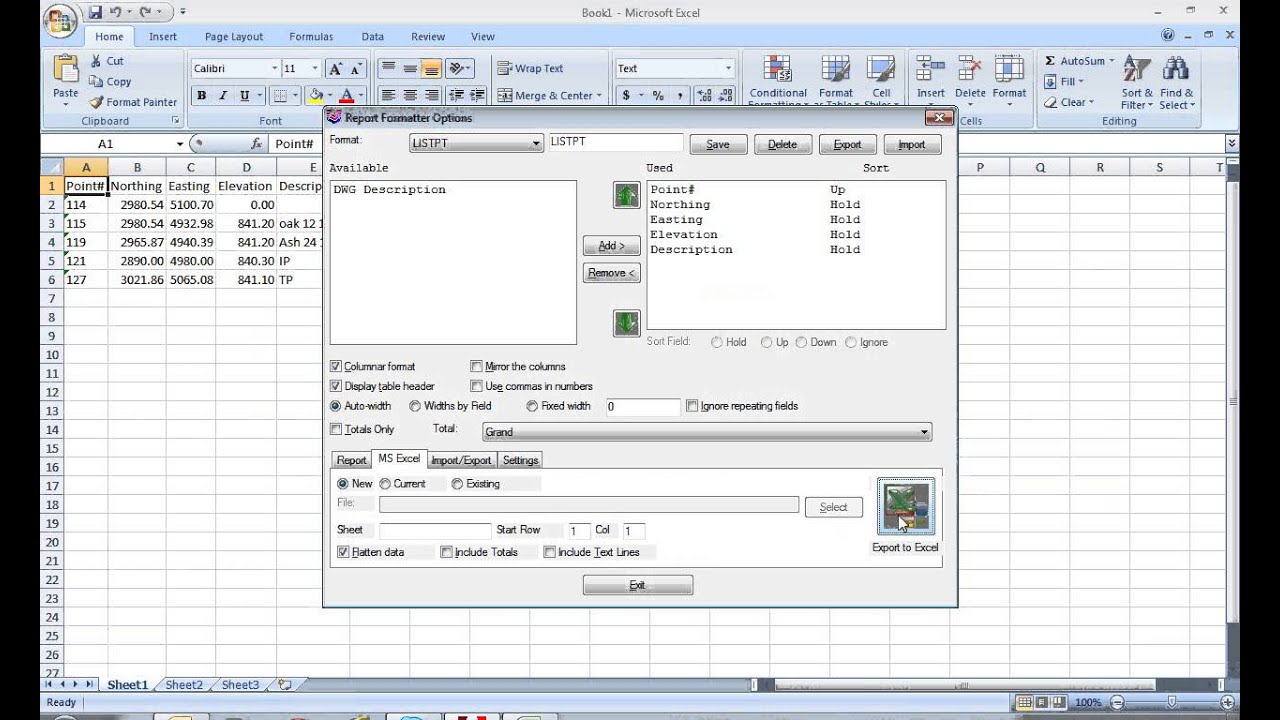The height and width of the screenshot is (720, 1280).
Task: Click Add > button
Action: point(611,245)
